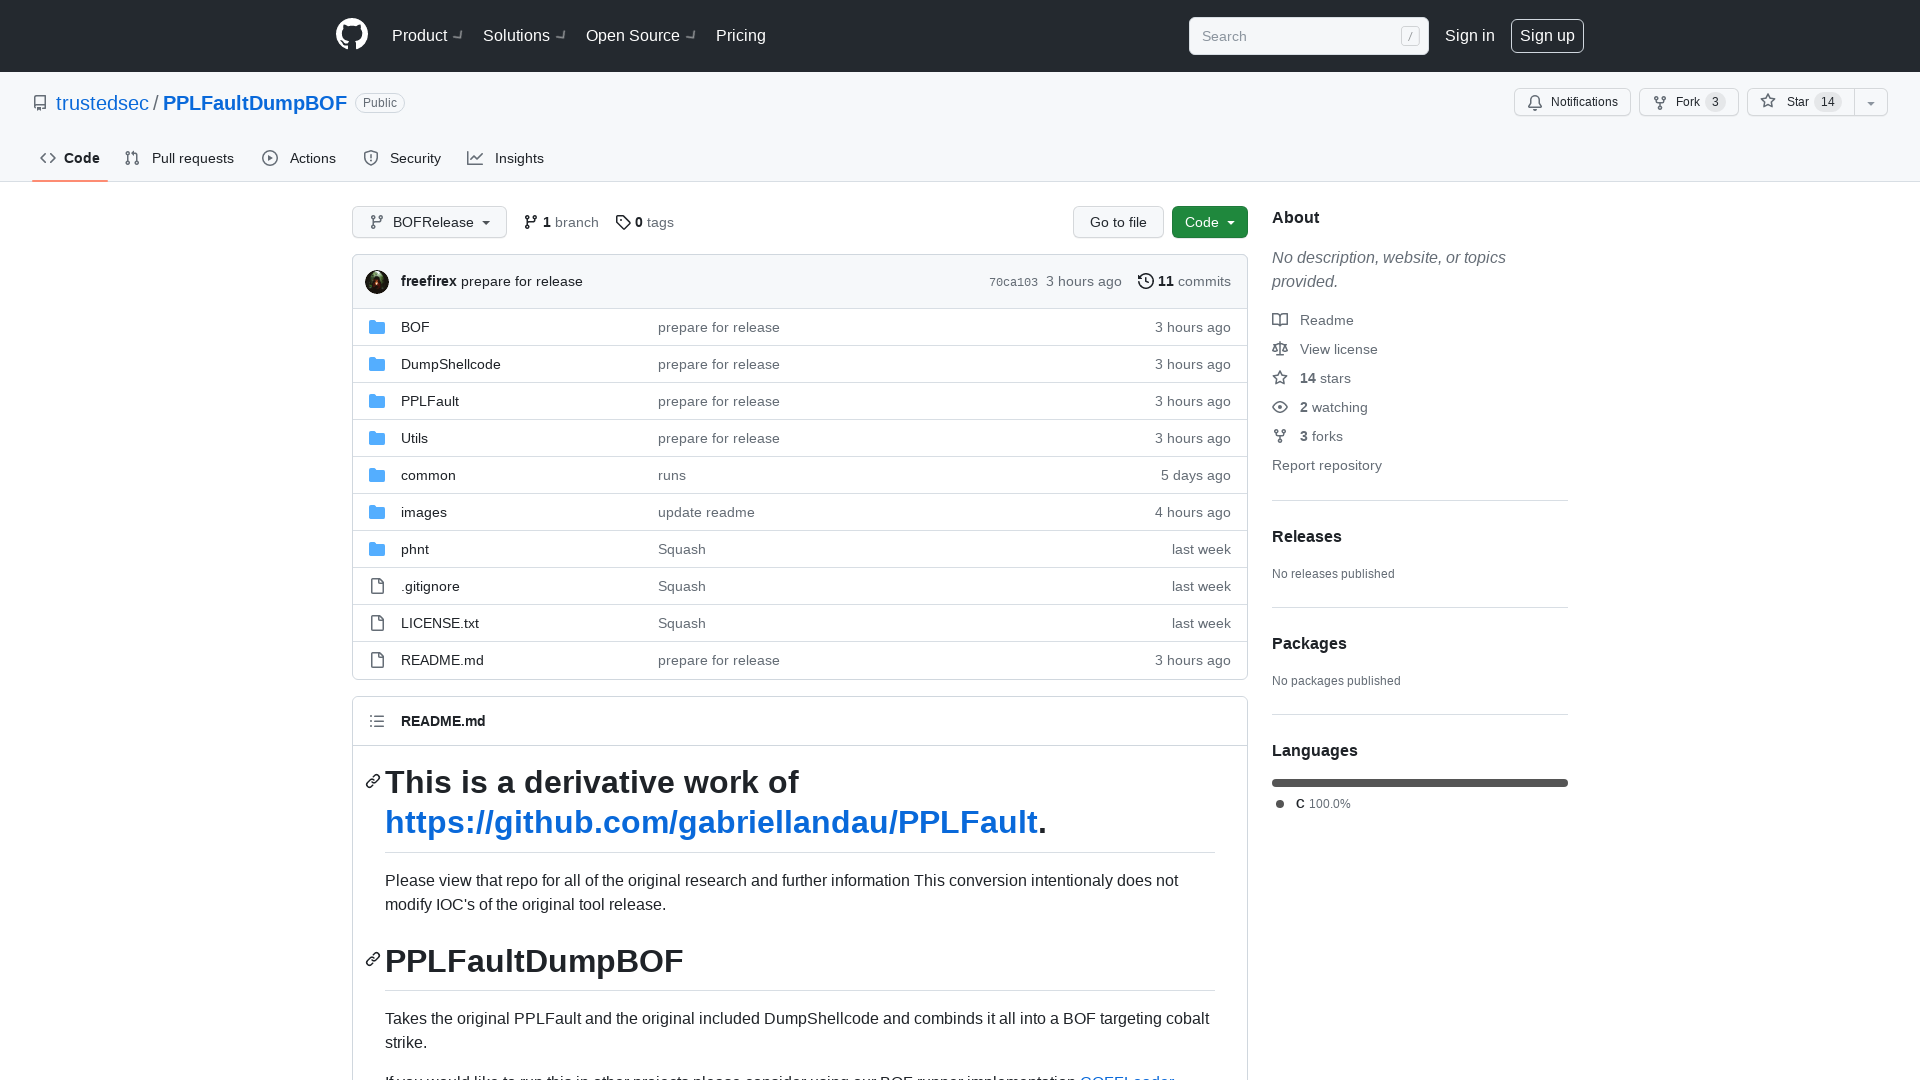Open the BOFRelease branch selector

click(429, 222)
